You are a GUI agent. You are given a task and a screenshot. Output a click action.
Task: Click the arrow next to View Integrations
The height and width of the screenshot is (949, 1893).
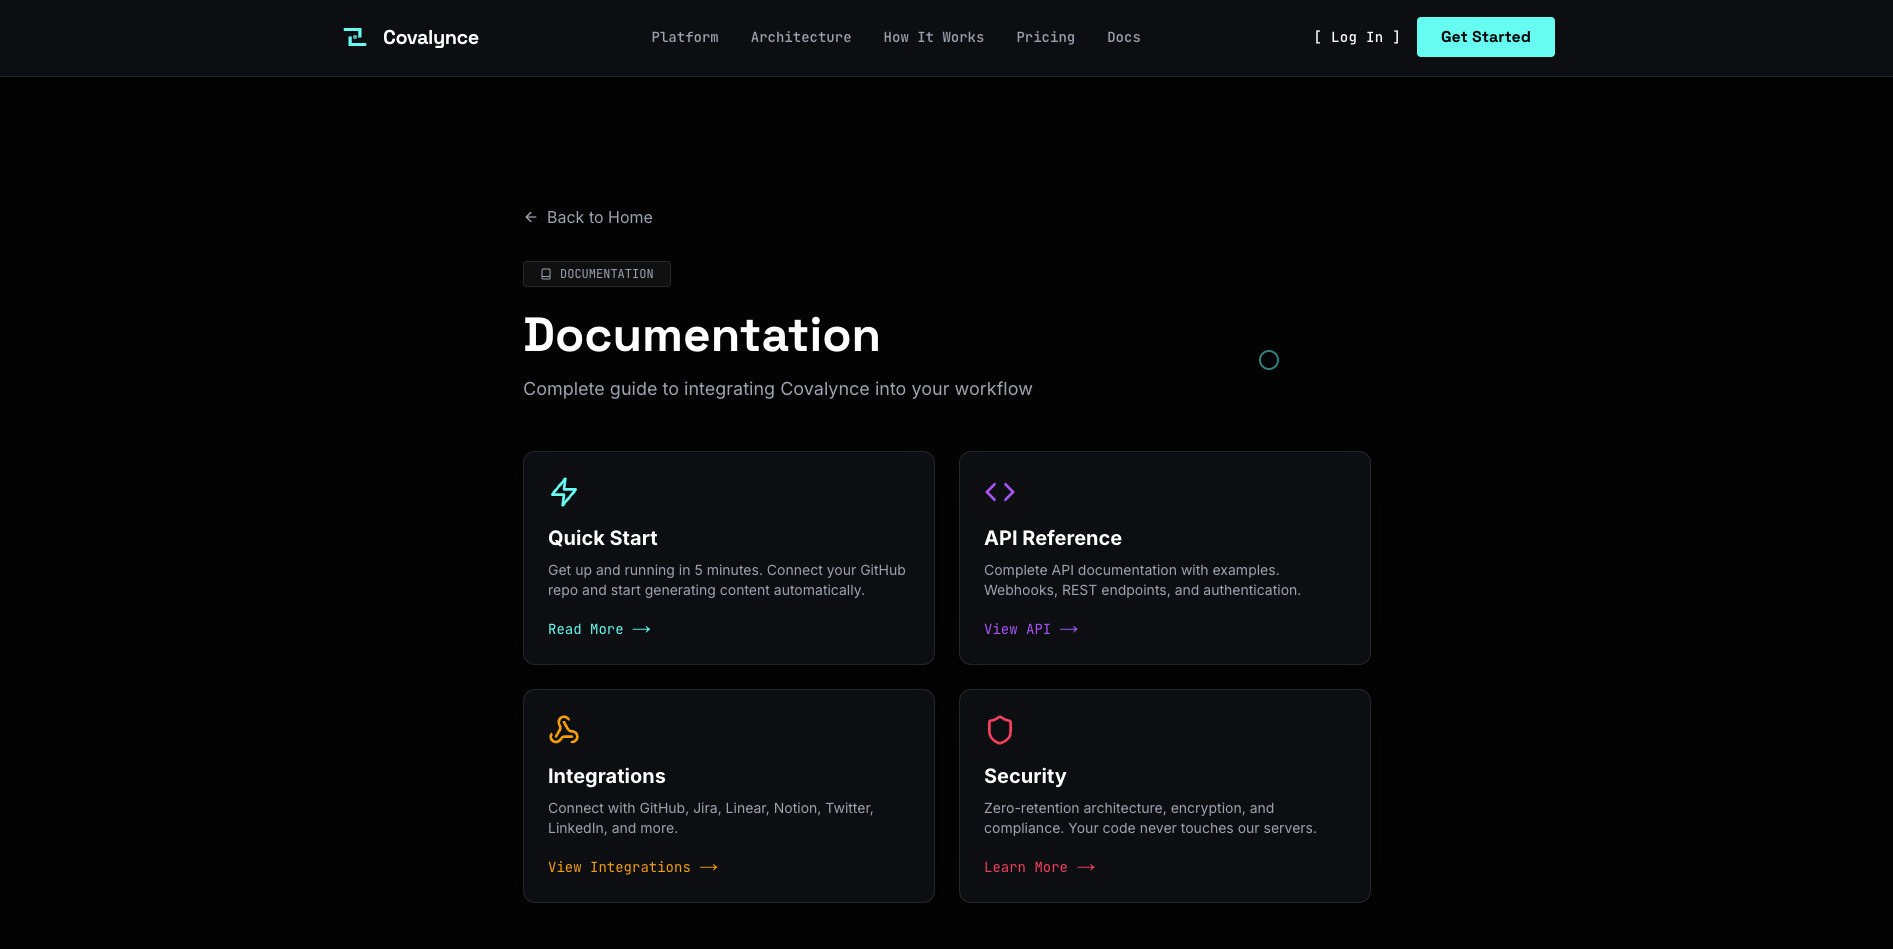(x=709, y=867)
